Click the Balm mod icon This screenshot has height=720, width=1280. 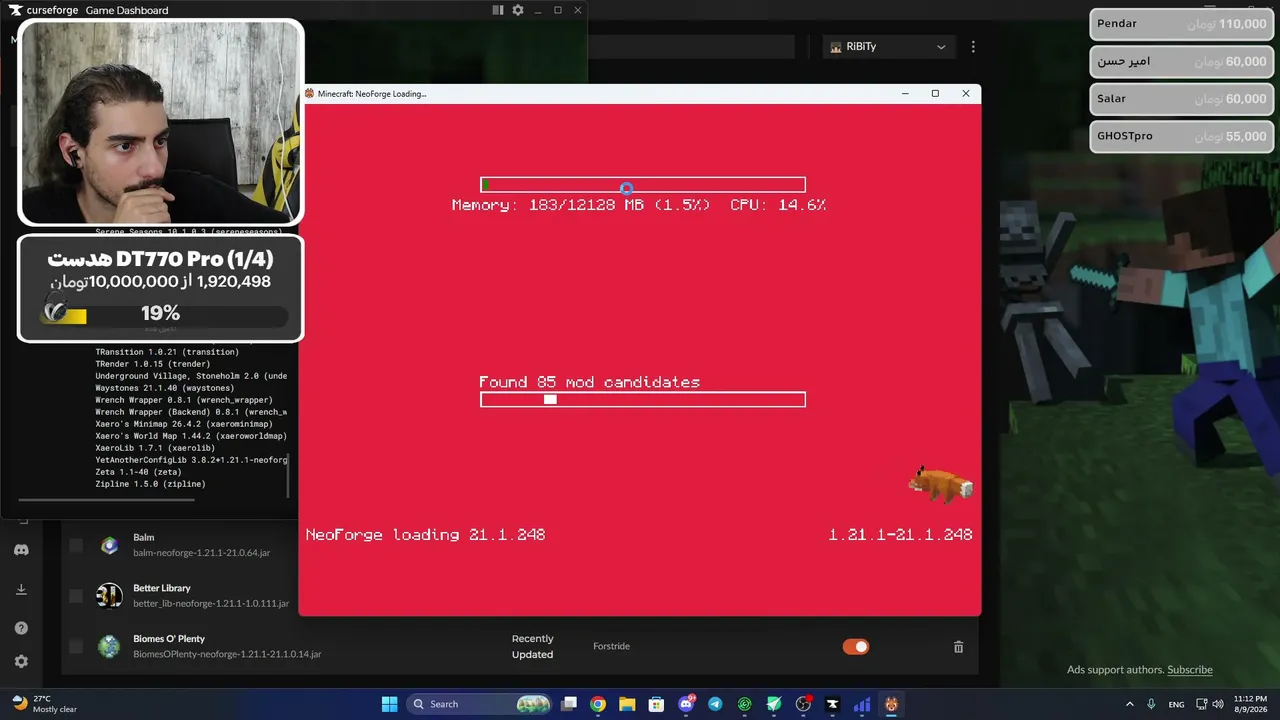109,545
